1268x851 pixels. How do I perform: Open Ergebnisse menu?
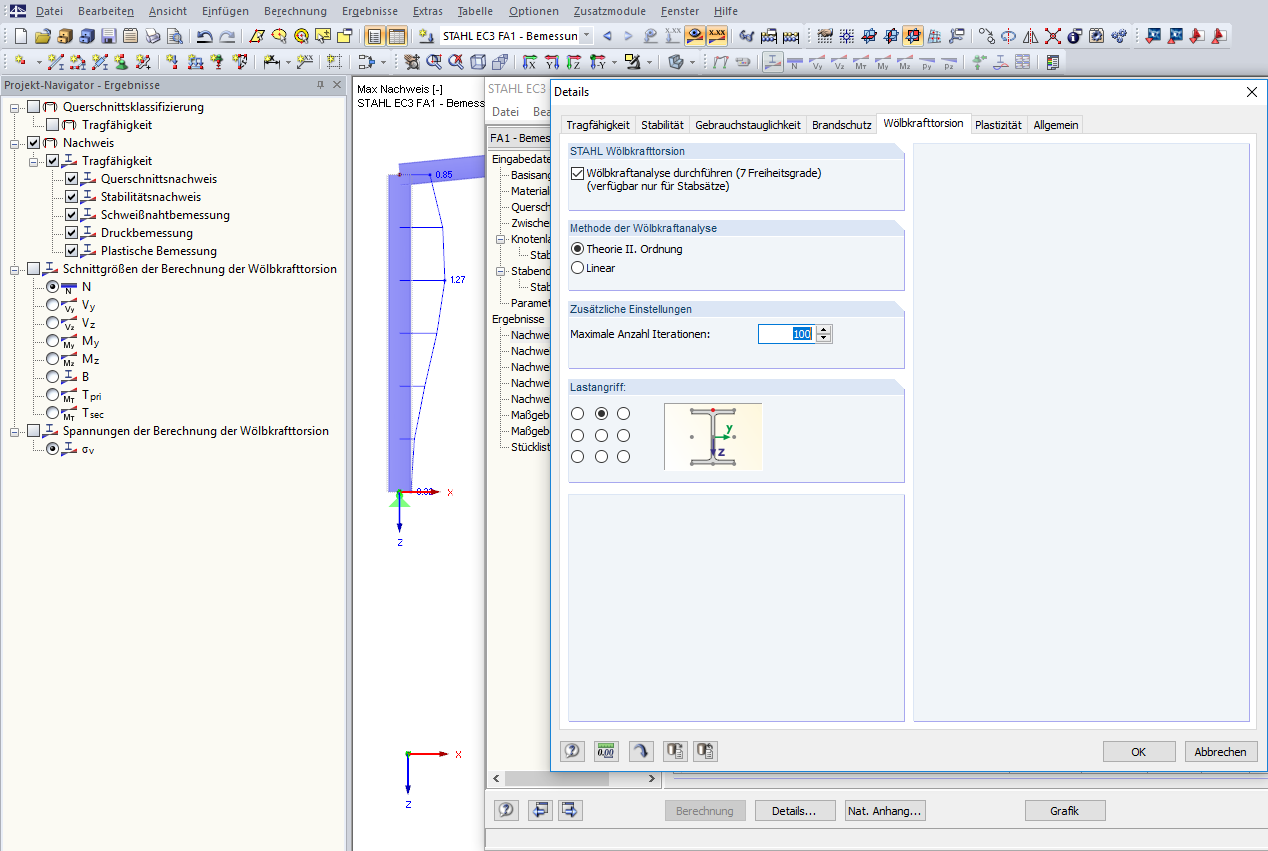pyautogui.click(x=369, y=11)
